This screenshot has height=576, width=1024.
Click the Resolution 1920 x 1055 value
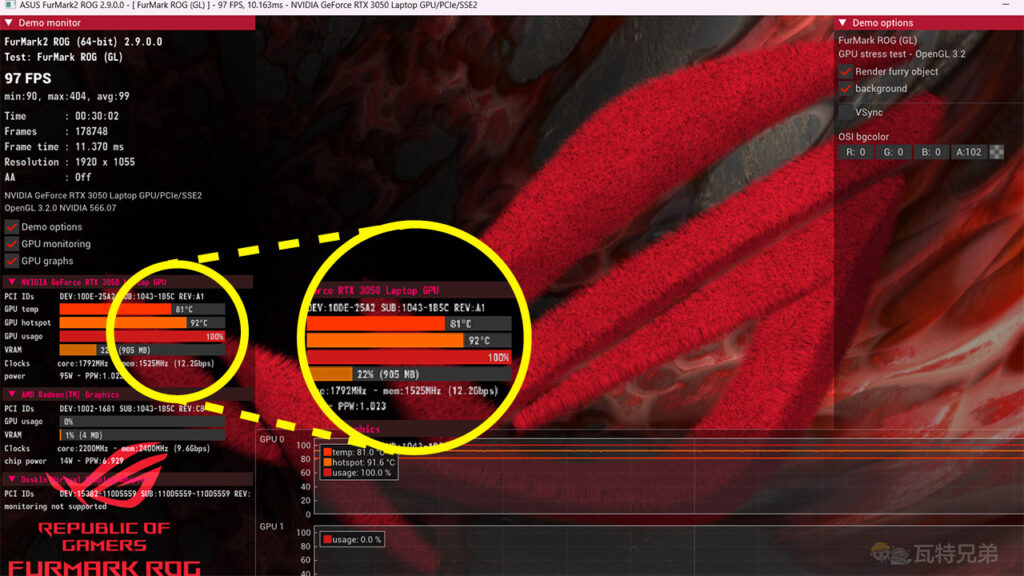(104, 162)
